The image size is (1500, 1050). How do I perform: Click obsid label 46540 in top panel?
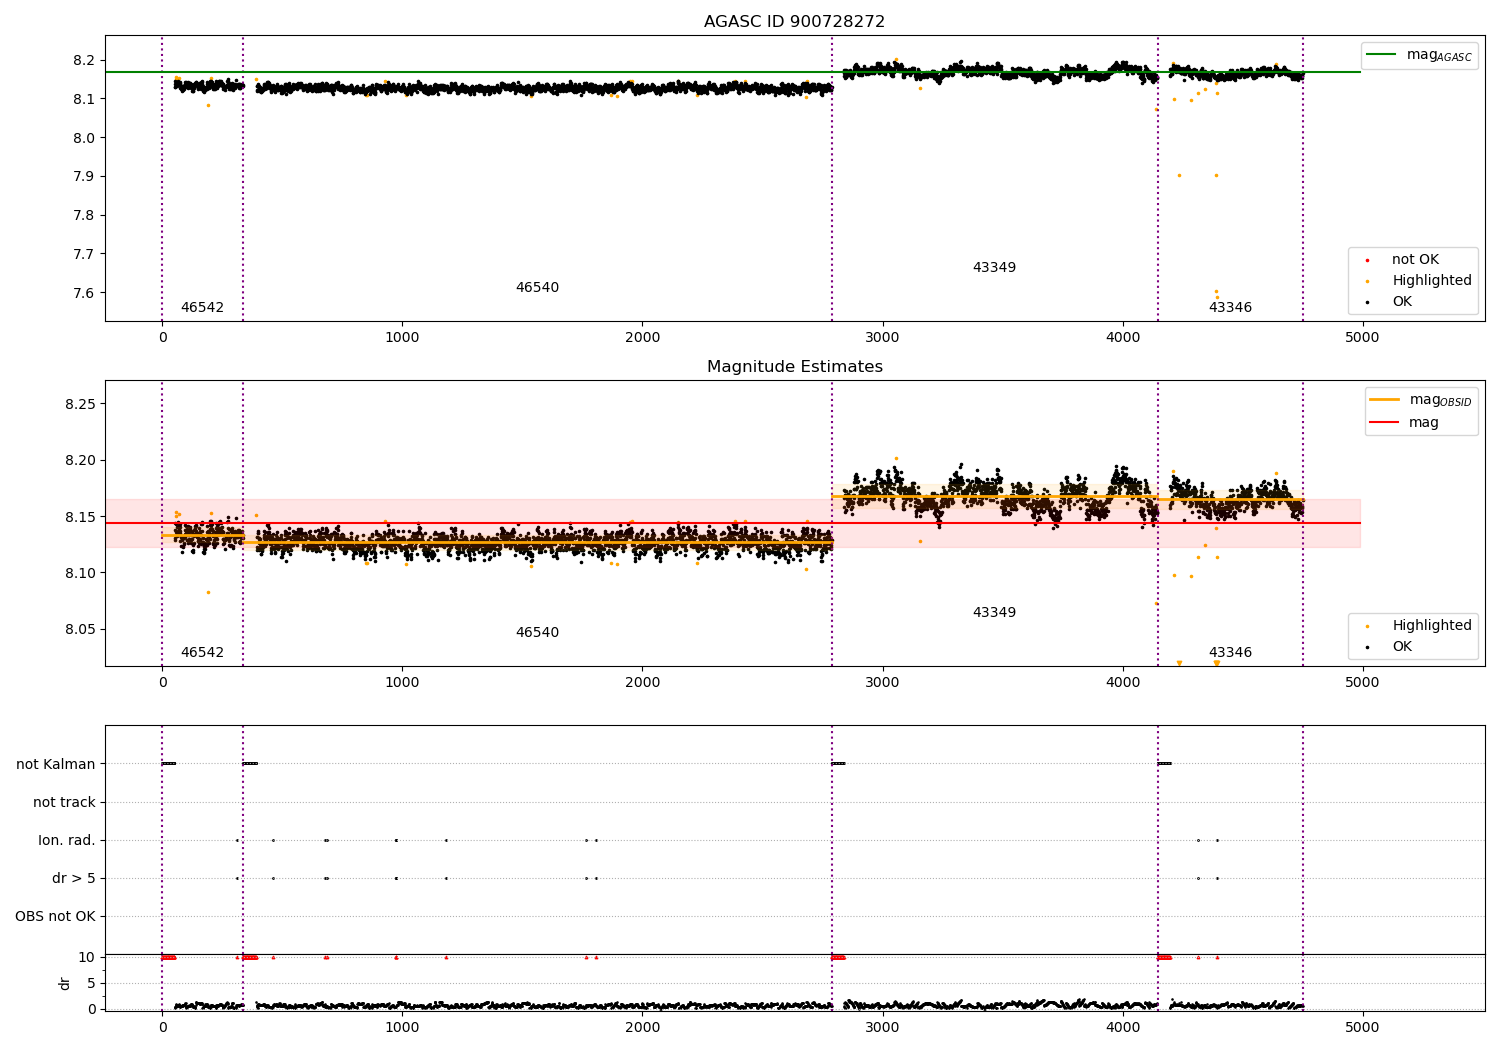tap(537, 288)
